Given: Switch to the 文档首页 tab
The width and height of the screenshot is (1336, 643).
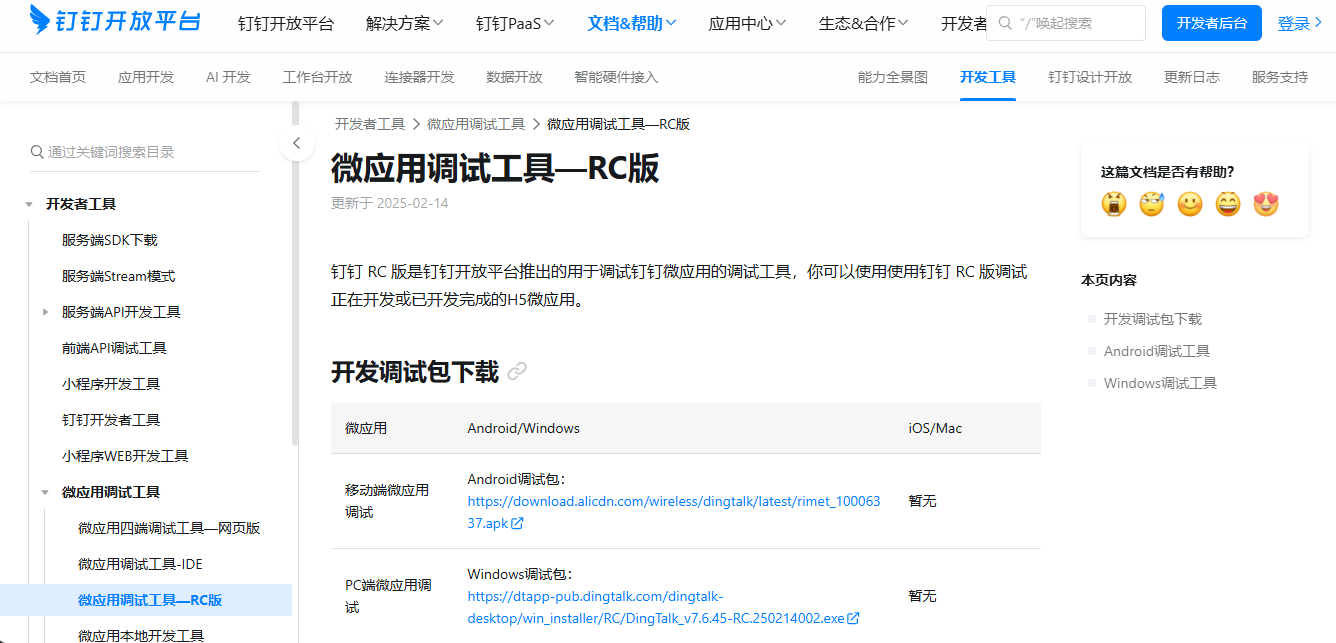Looking at the screenshot, I should [x=58, y=77].
